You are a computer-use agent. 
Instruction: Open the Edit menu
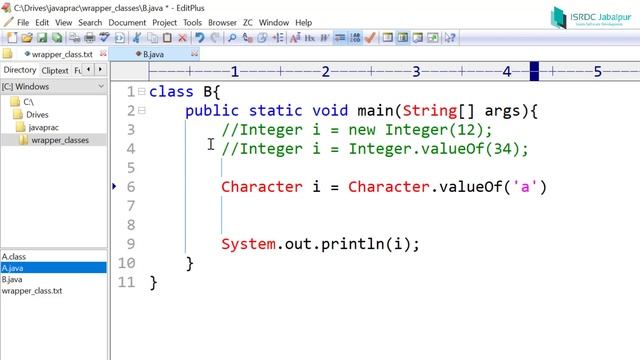coord(42,22)
